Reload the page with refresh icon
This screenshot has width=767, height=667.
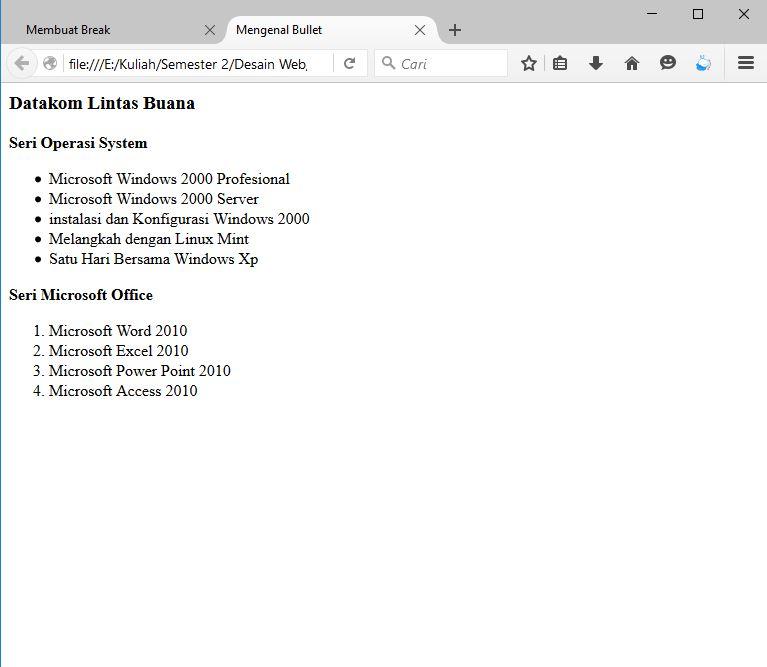[349, 64]
